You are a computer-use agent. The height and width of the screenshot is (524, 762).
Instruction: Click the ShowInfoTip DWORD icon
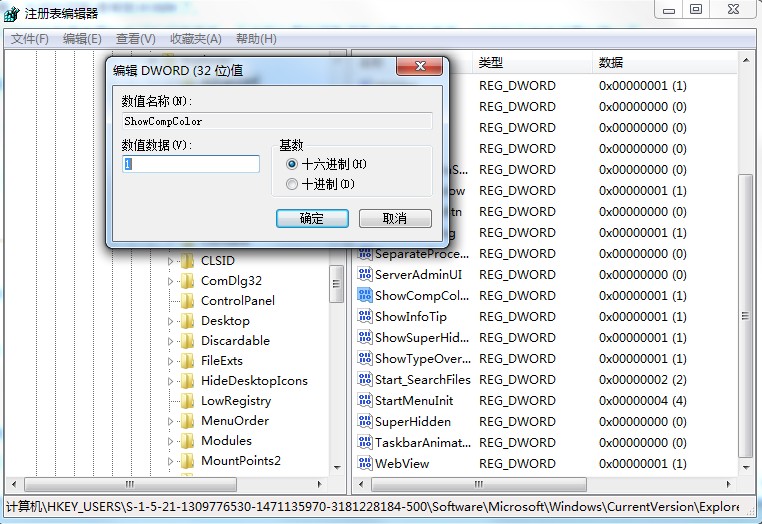[364, 316]
